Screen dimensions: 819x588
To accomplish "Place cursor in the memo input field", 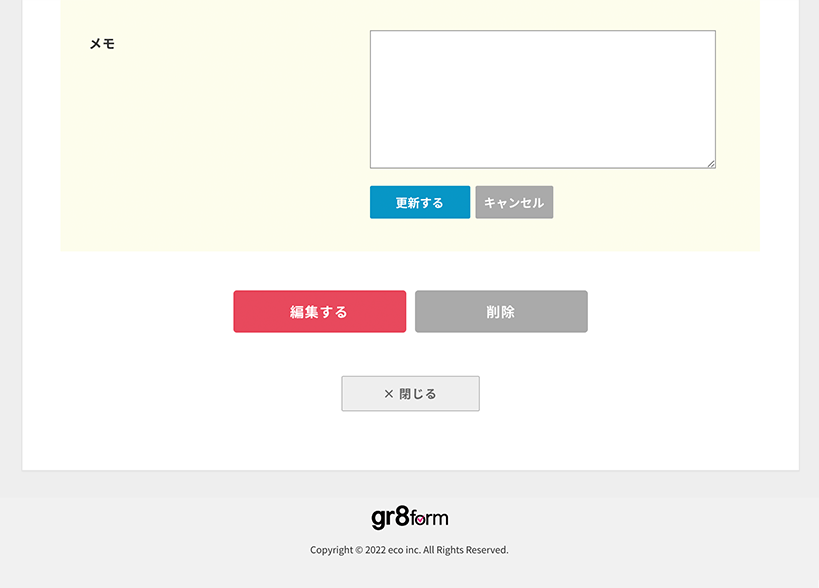I will (x=542, y=97).
